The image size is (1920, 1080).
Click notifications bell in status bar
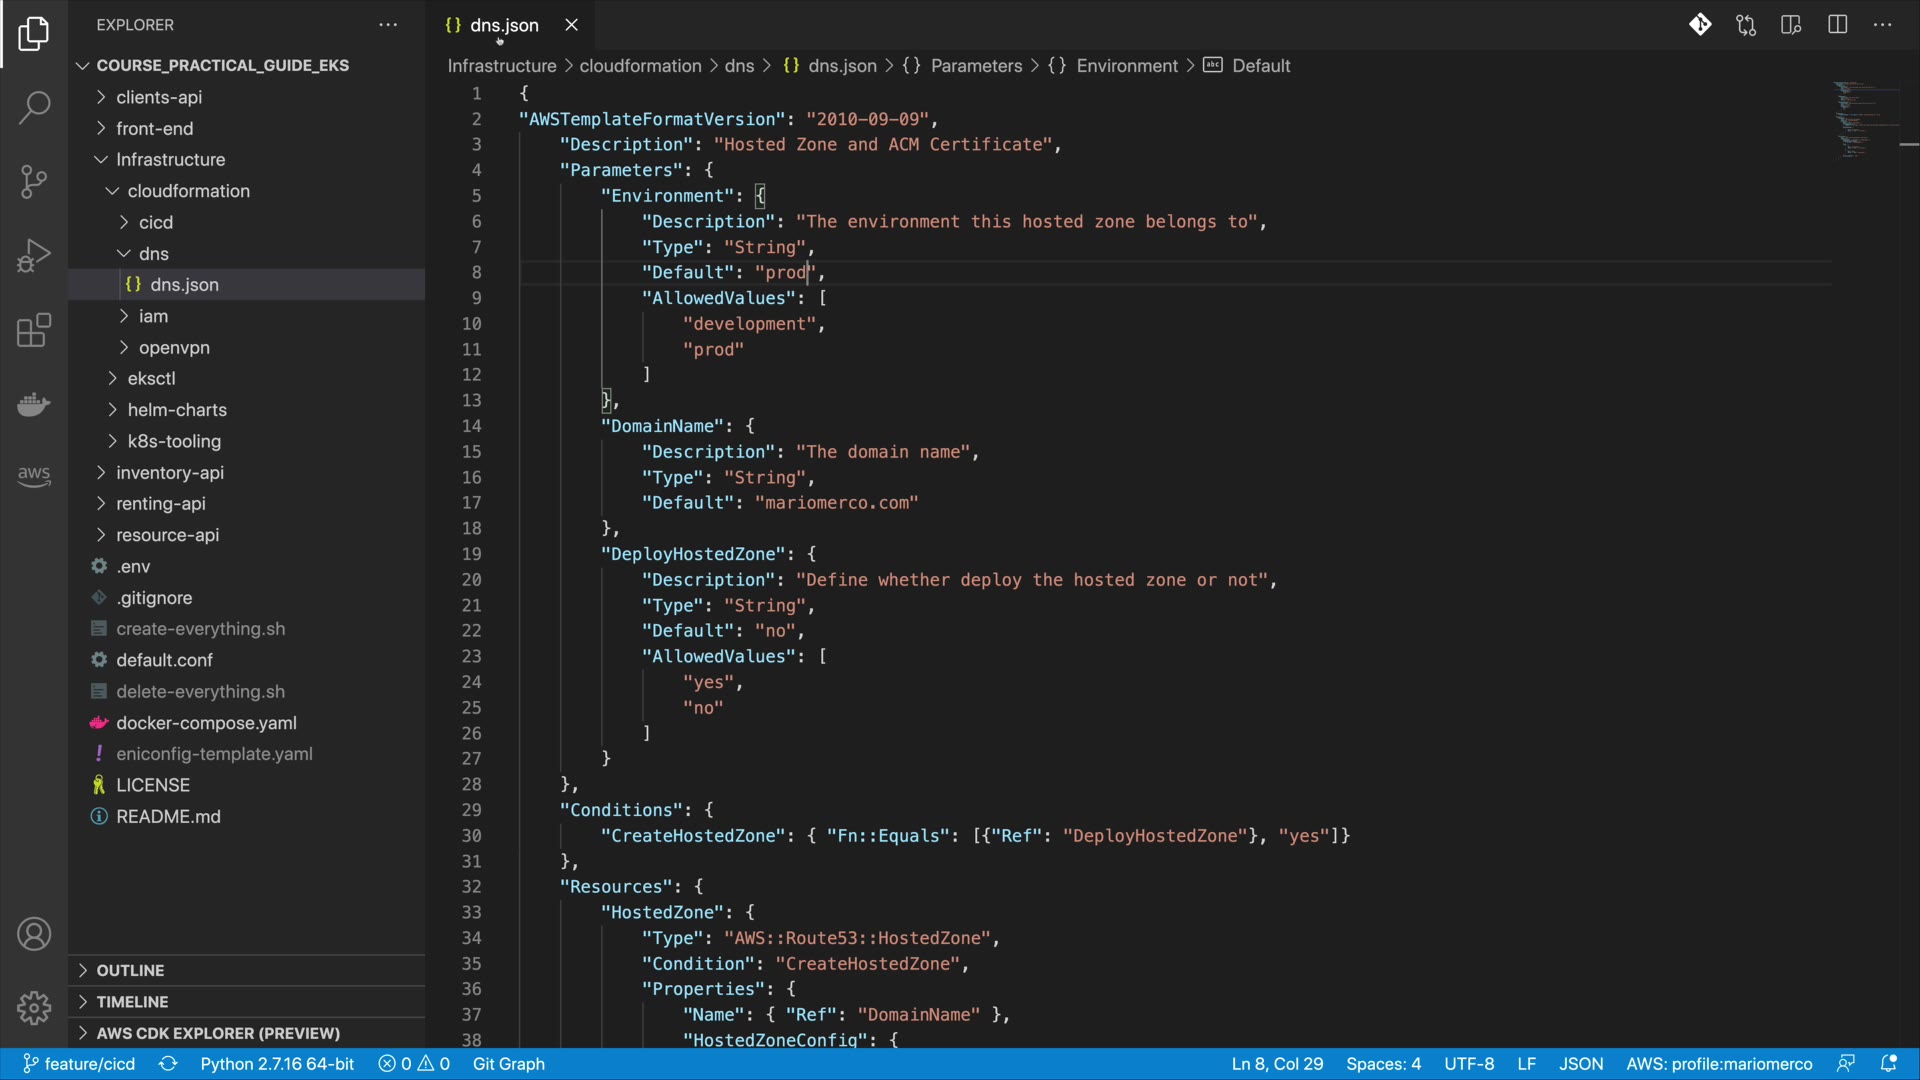[1888, 1063]
